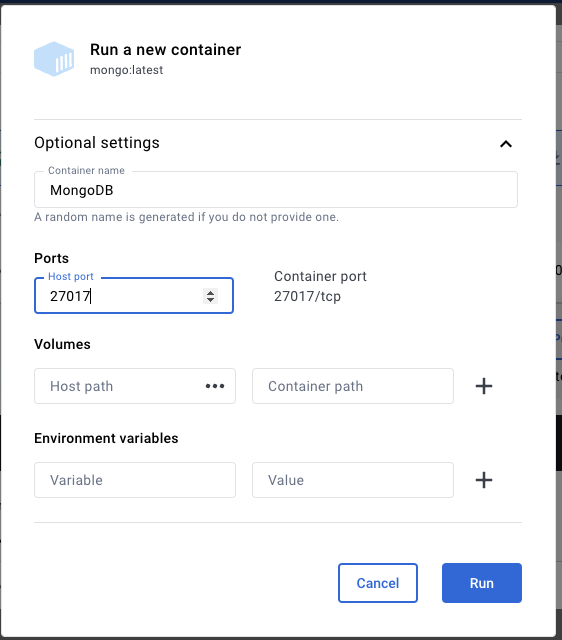Run the mongo container
The image size is (562, 640).
pyautogui.click(x=482, y=583)
